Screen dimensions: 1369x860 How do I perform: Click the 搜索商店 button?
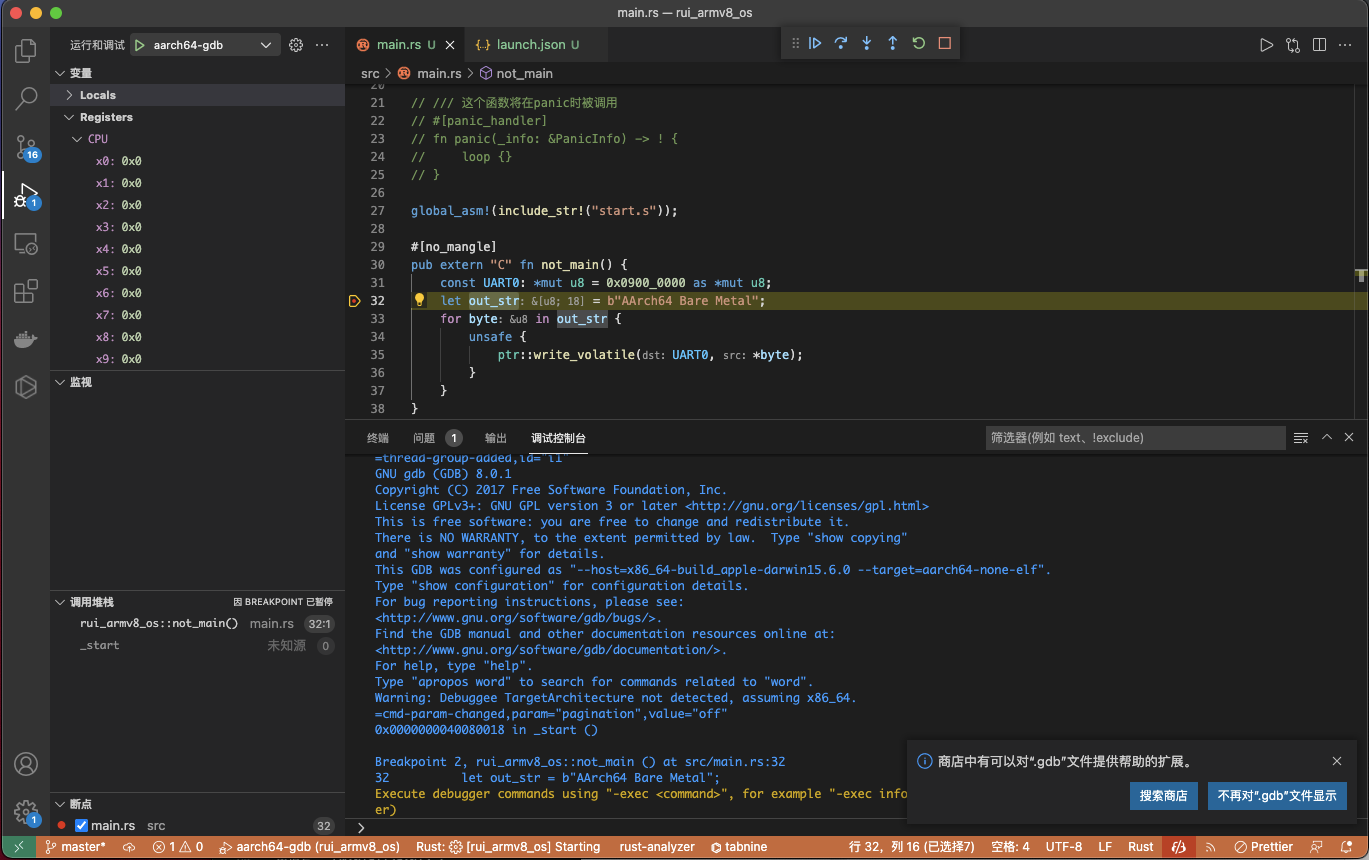click(x=1164, y=796)
